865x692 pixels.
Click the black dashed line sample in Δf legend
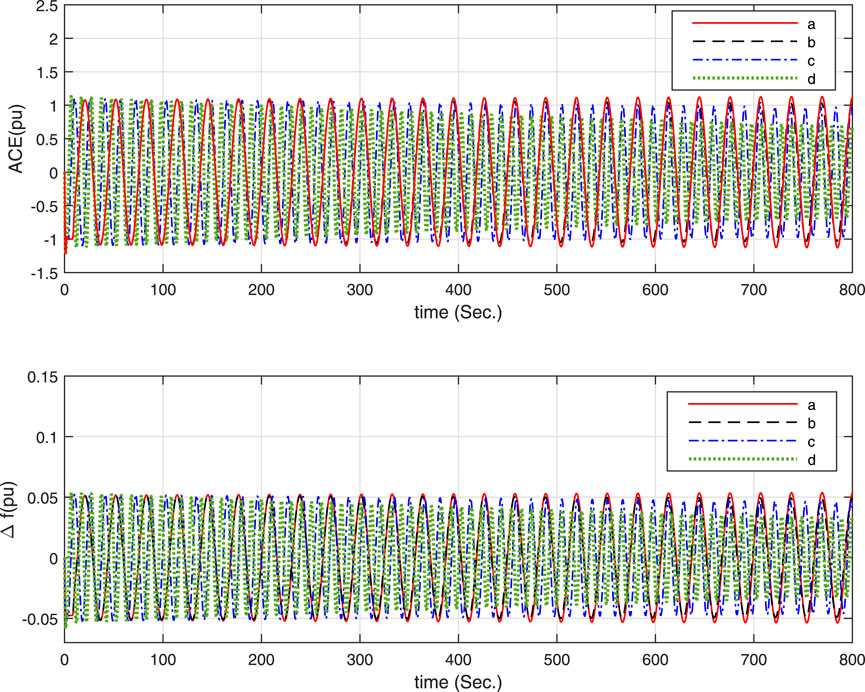tap(743, 423)
